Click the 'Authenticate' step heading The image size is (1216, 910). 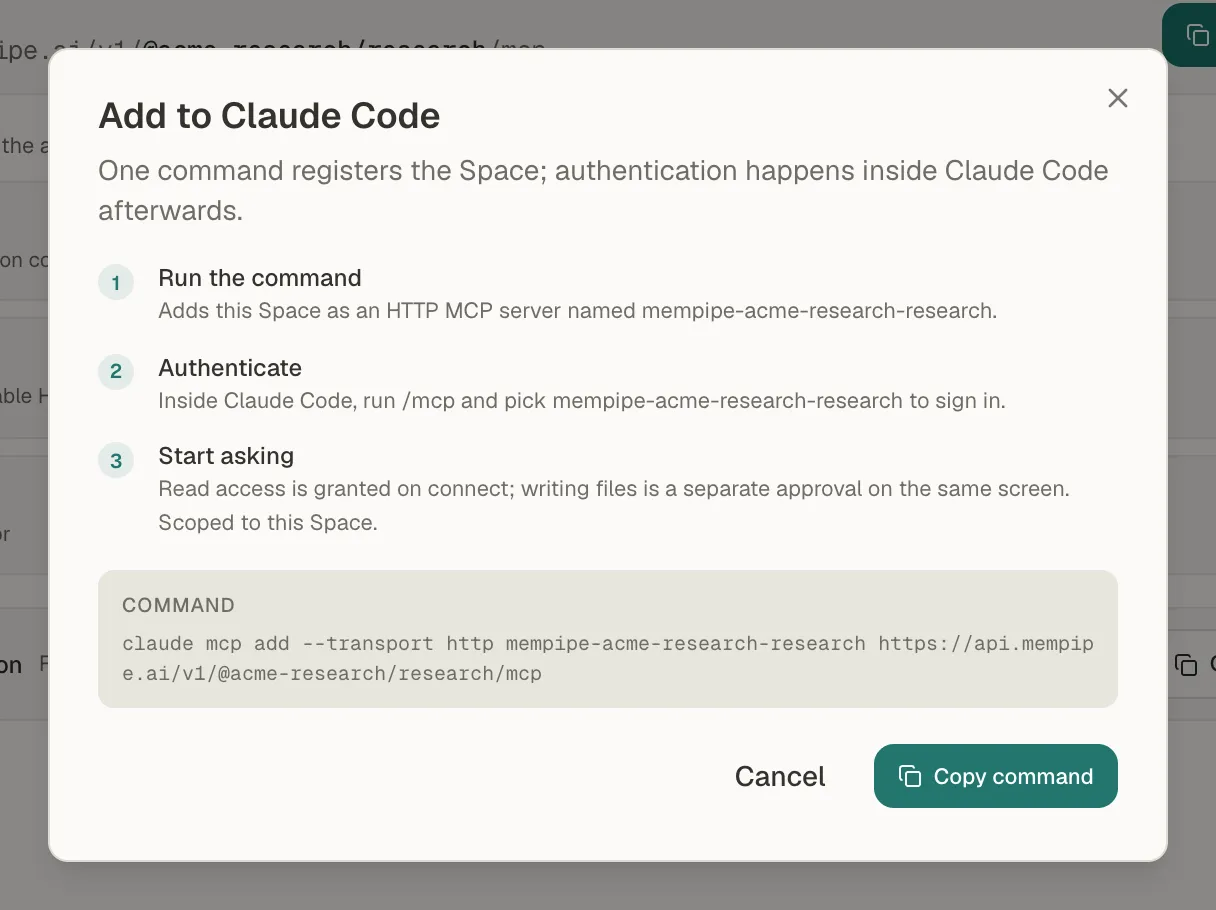pos(230,368)
